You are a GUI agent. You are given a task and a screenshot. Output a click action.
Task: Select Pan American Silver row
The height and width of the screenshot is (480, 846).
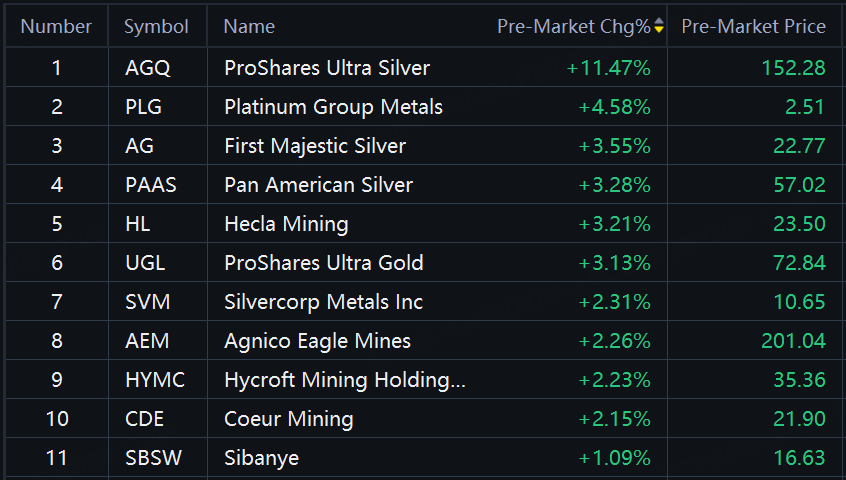pos(318,185)
